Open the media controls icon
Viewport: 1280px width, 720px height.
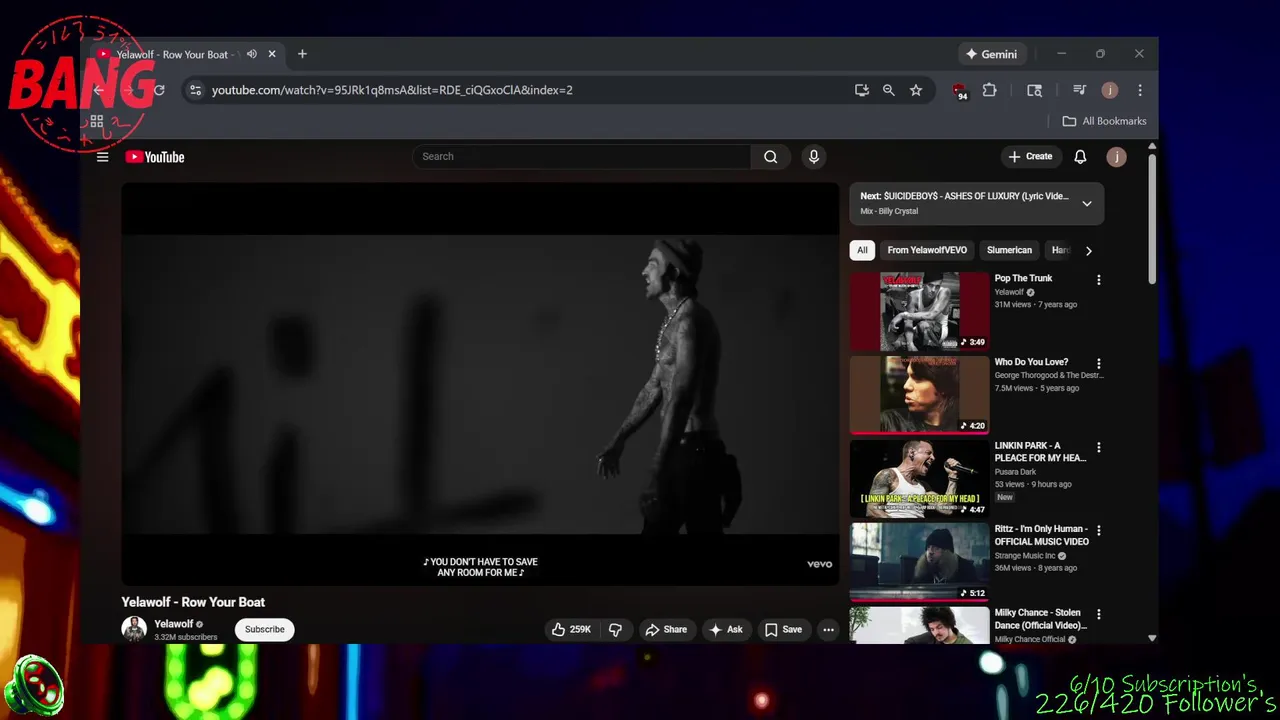1079,90
